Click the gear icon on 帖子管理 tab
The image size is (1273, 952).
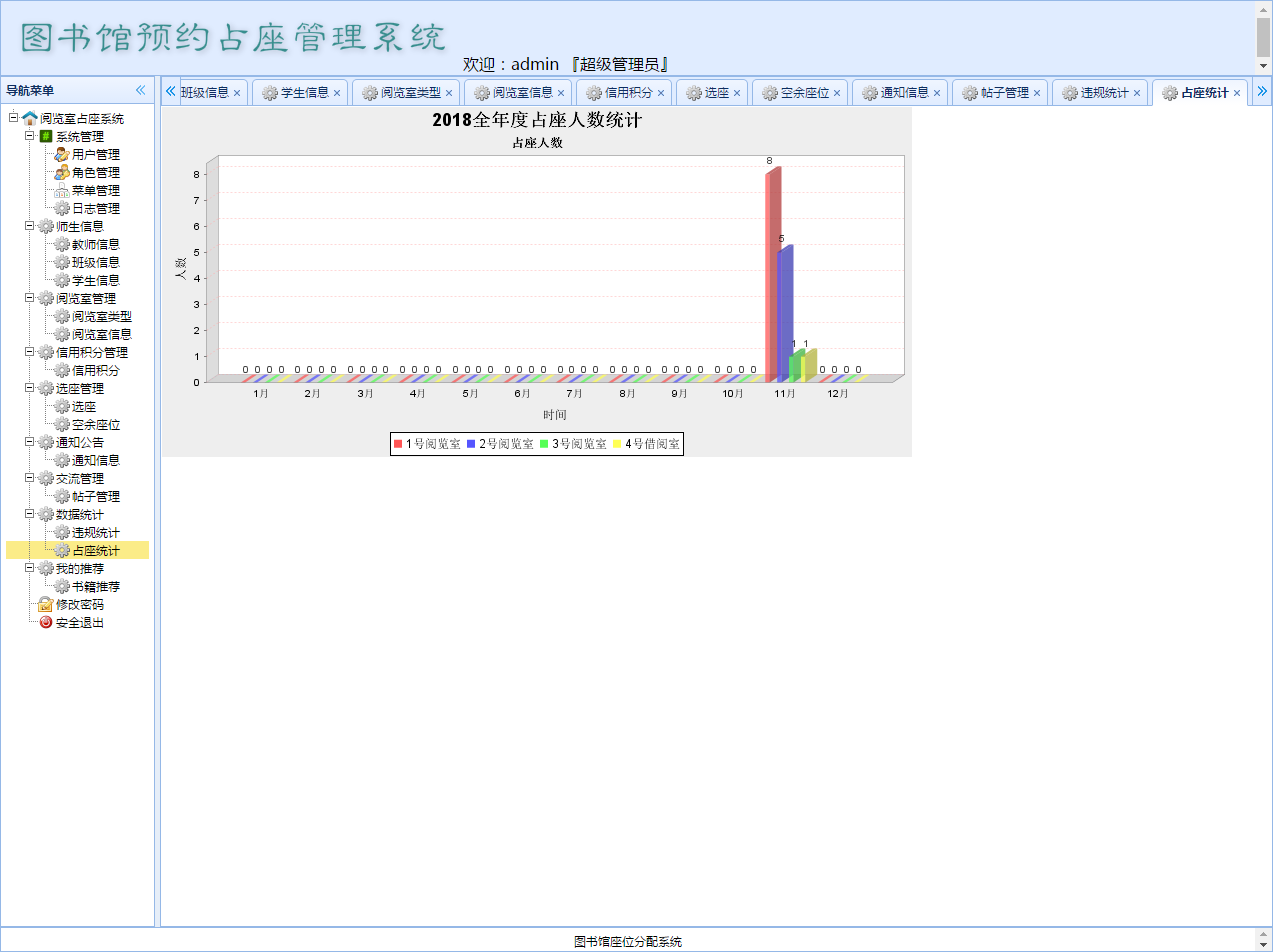click(970, 93)
